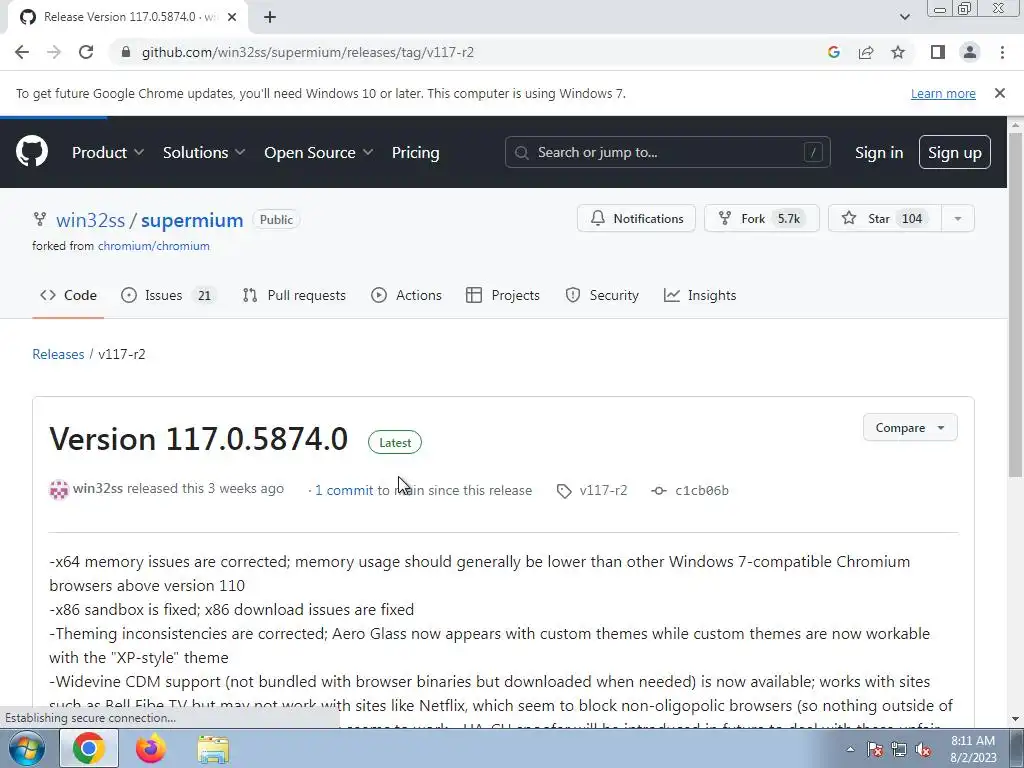Open Chrome profile avatar menu
1024x768 pixels.
(x=970, y=52)
